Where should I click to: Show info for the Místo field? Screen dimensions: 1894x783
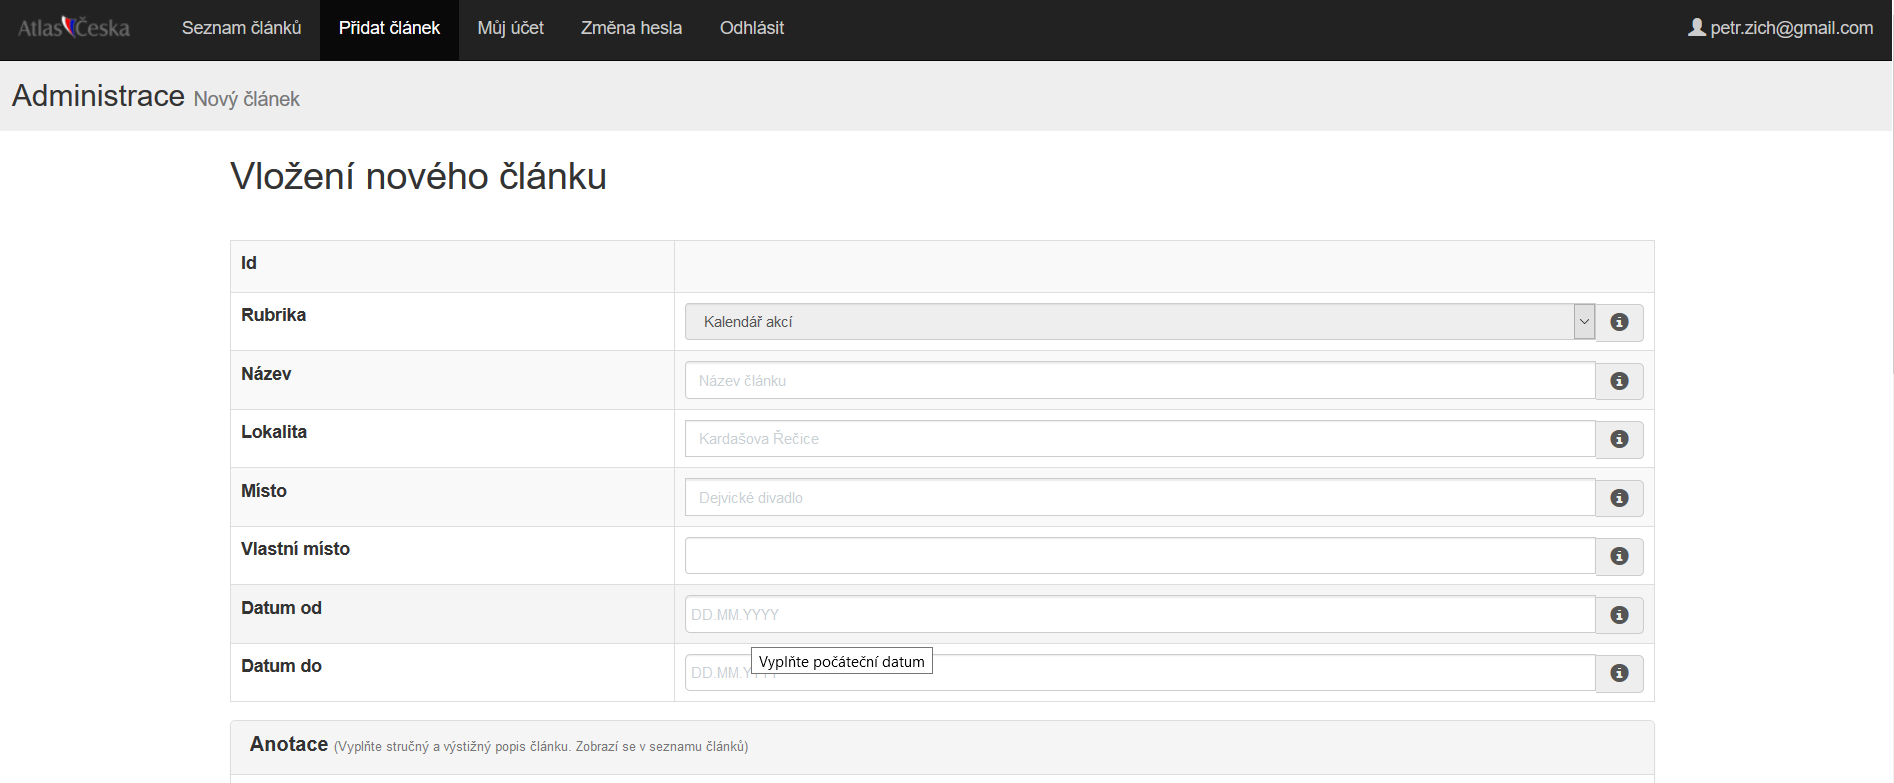pyautogui.click(x=1619, y=498)
